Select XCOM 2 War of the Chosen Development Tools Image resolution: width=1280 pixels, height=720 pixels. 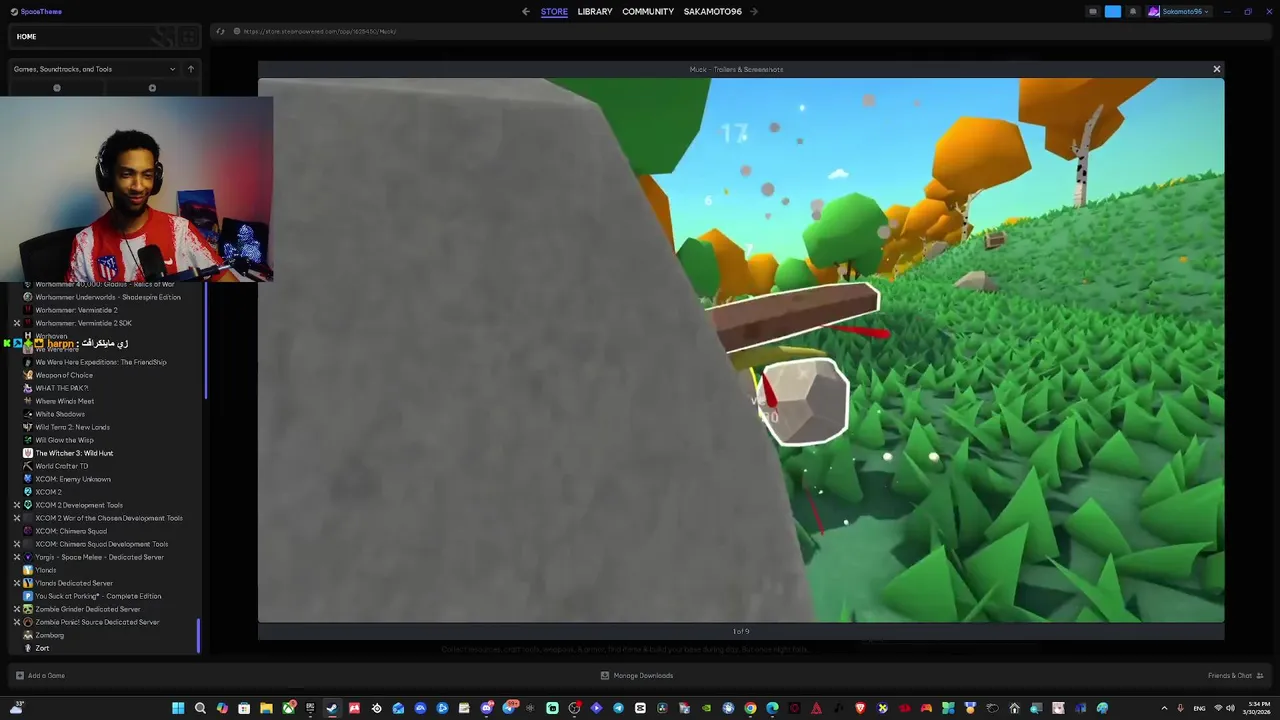pyautogui.click(x=109, y=518)
